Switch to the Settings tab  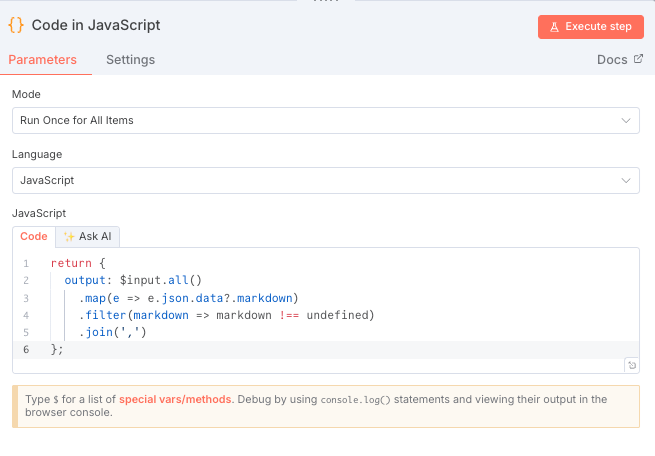(x=130, y=59)
